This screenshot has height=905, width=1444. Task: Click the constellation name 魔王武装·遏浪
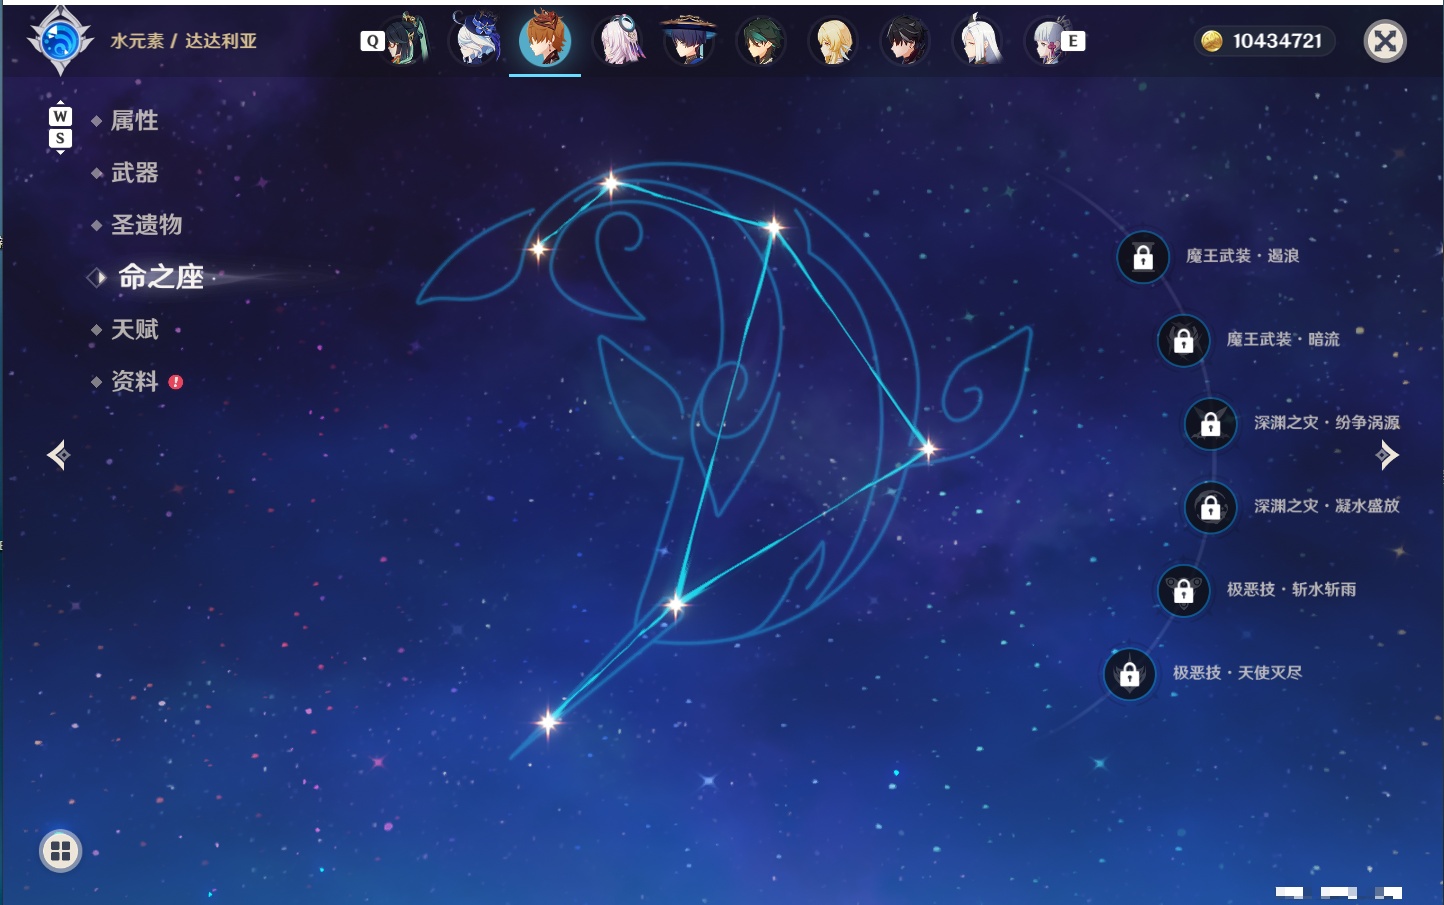click(x=1243, y=257)
